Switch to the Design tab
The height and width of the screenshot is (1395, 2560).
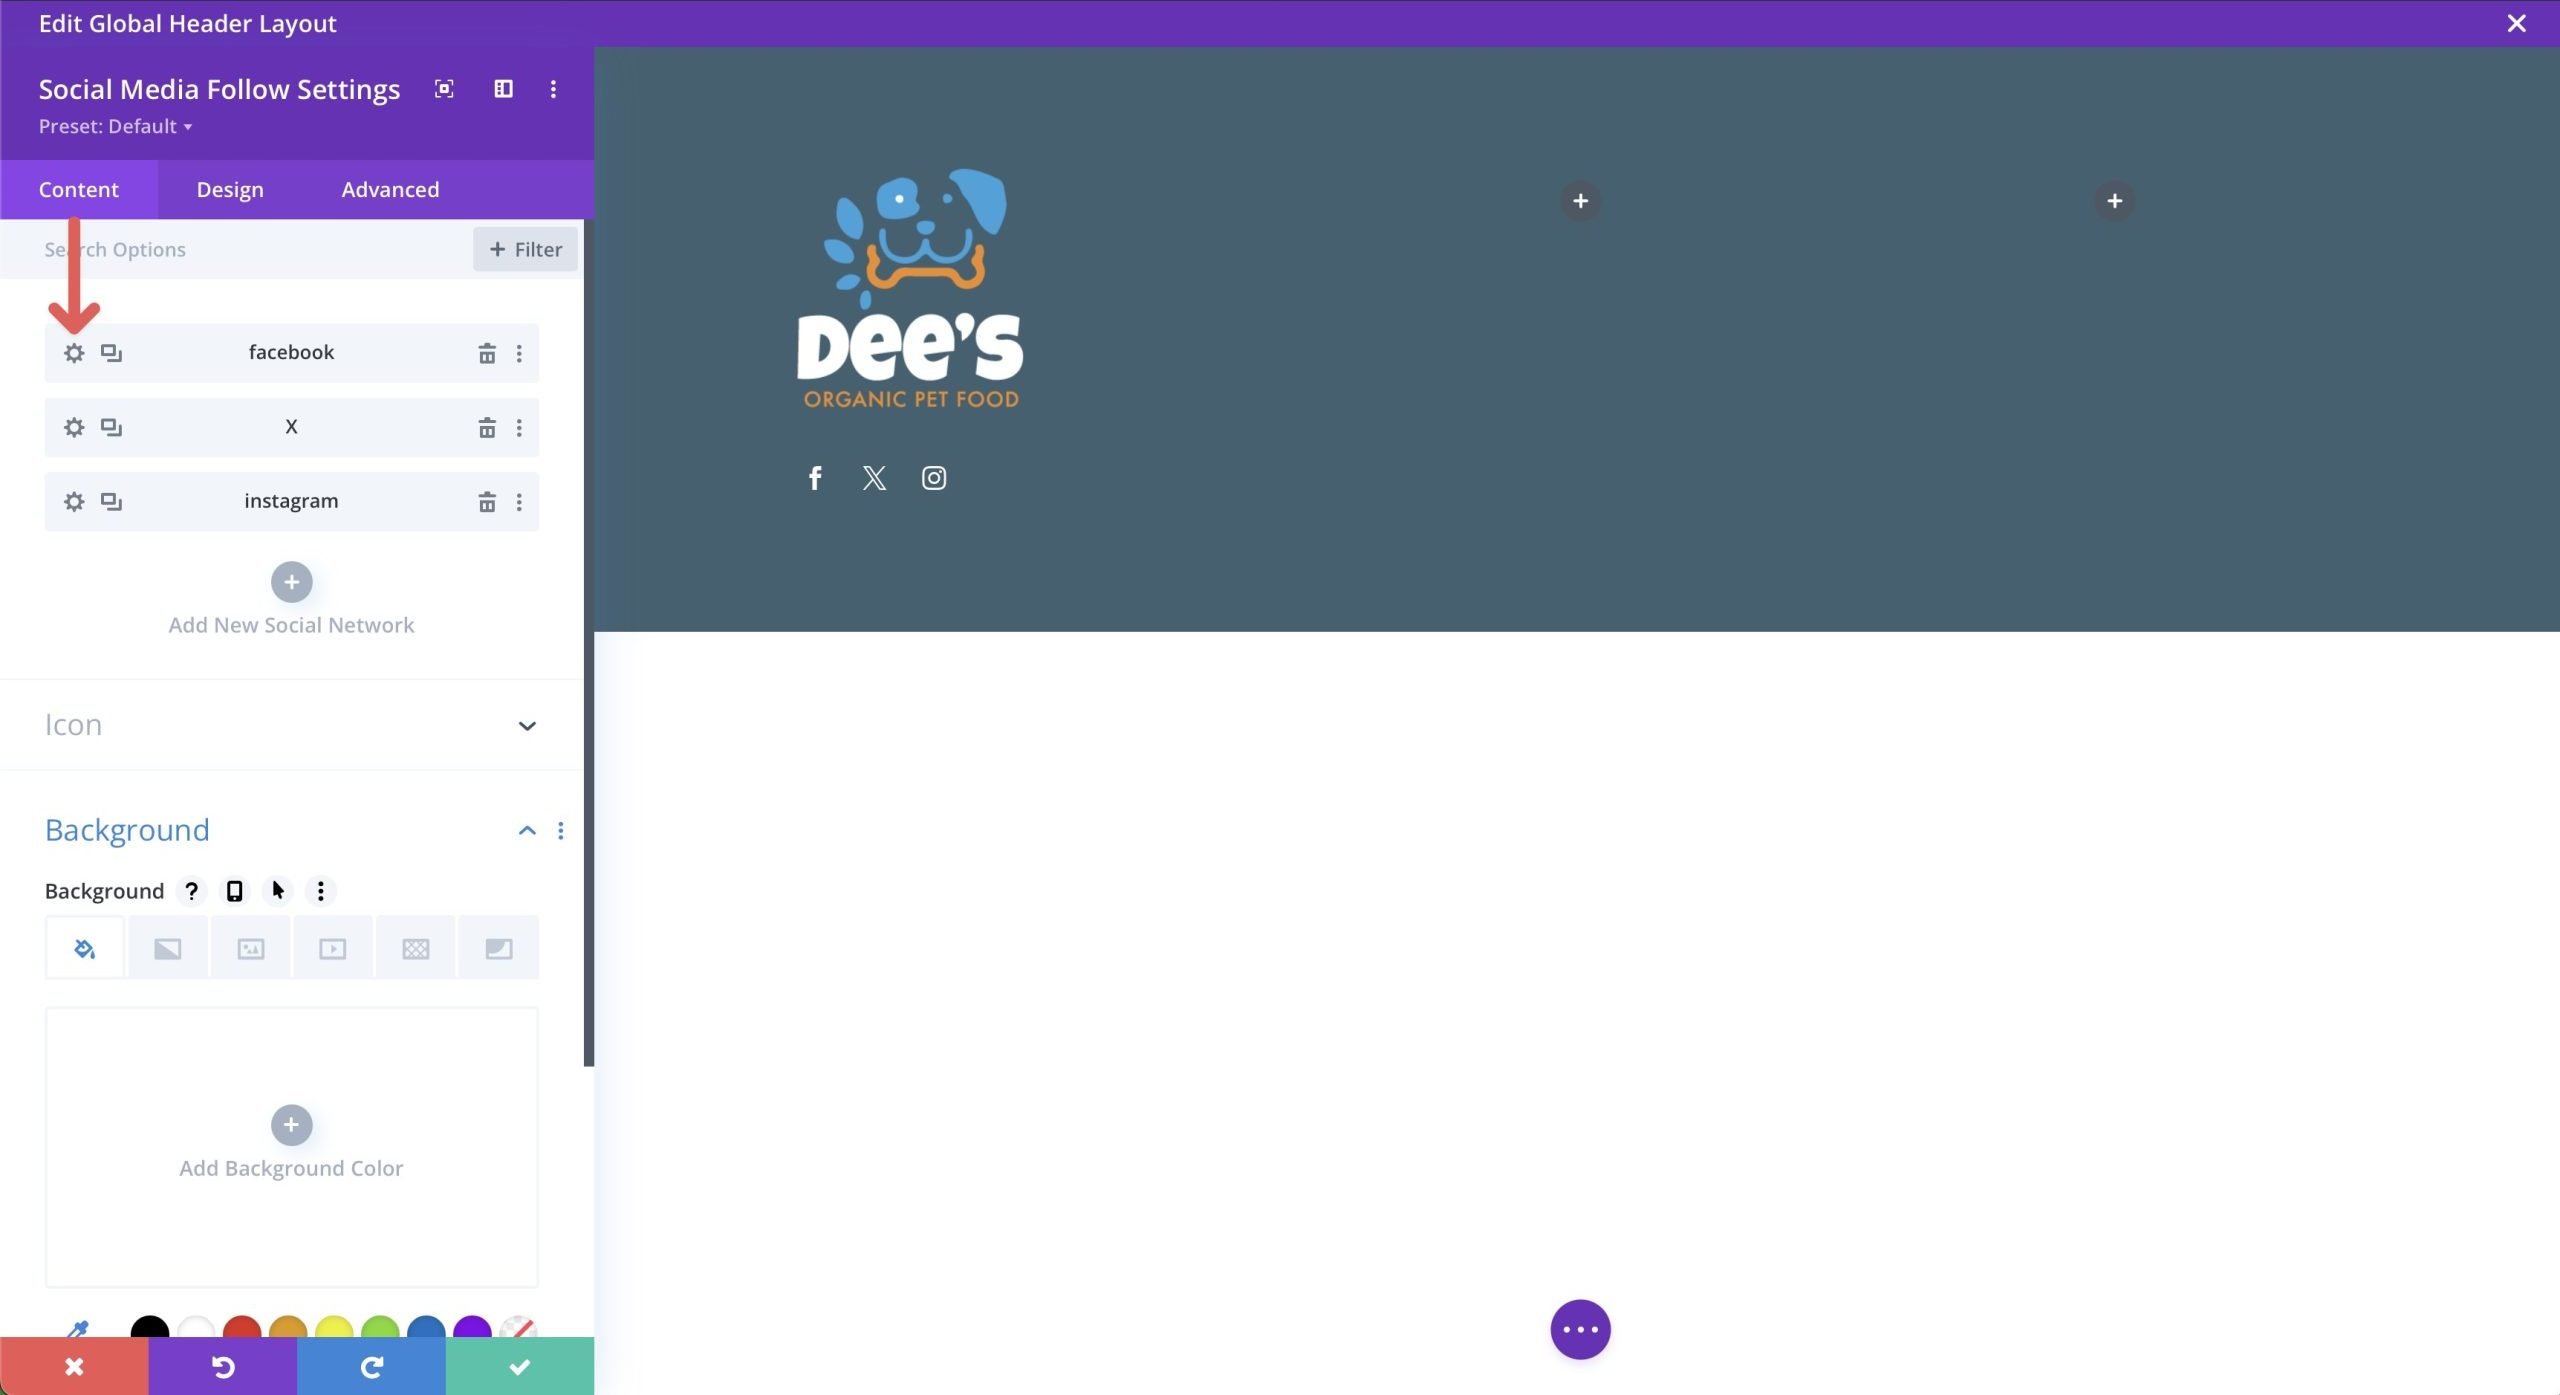[230, 189]
